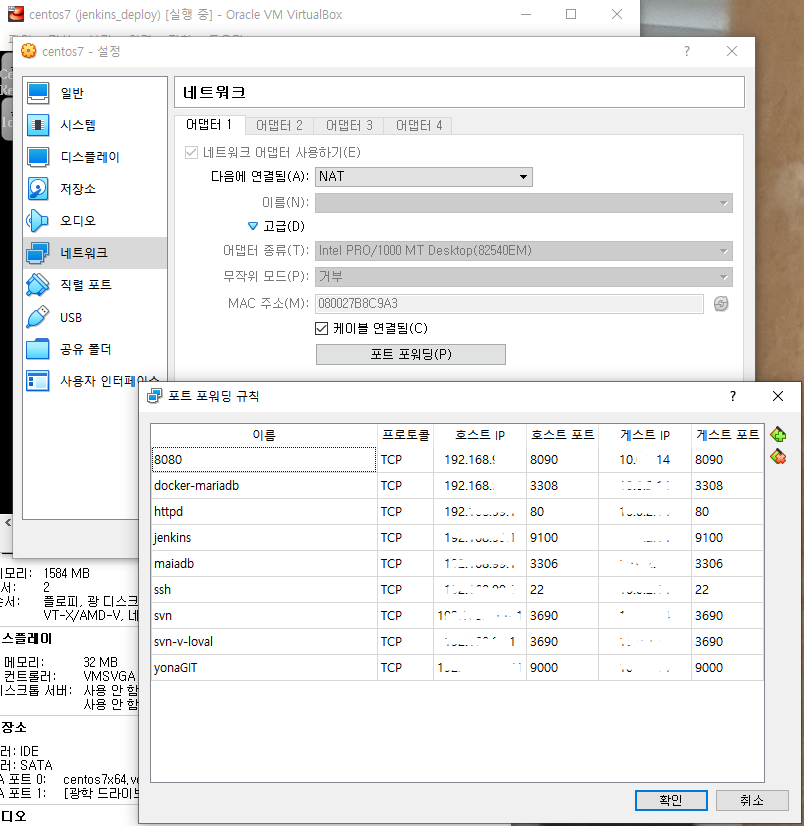
Task: Select the maiadb rule name
Action: click(x=264, y=564)
